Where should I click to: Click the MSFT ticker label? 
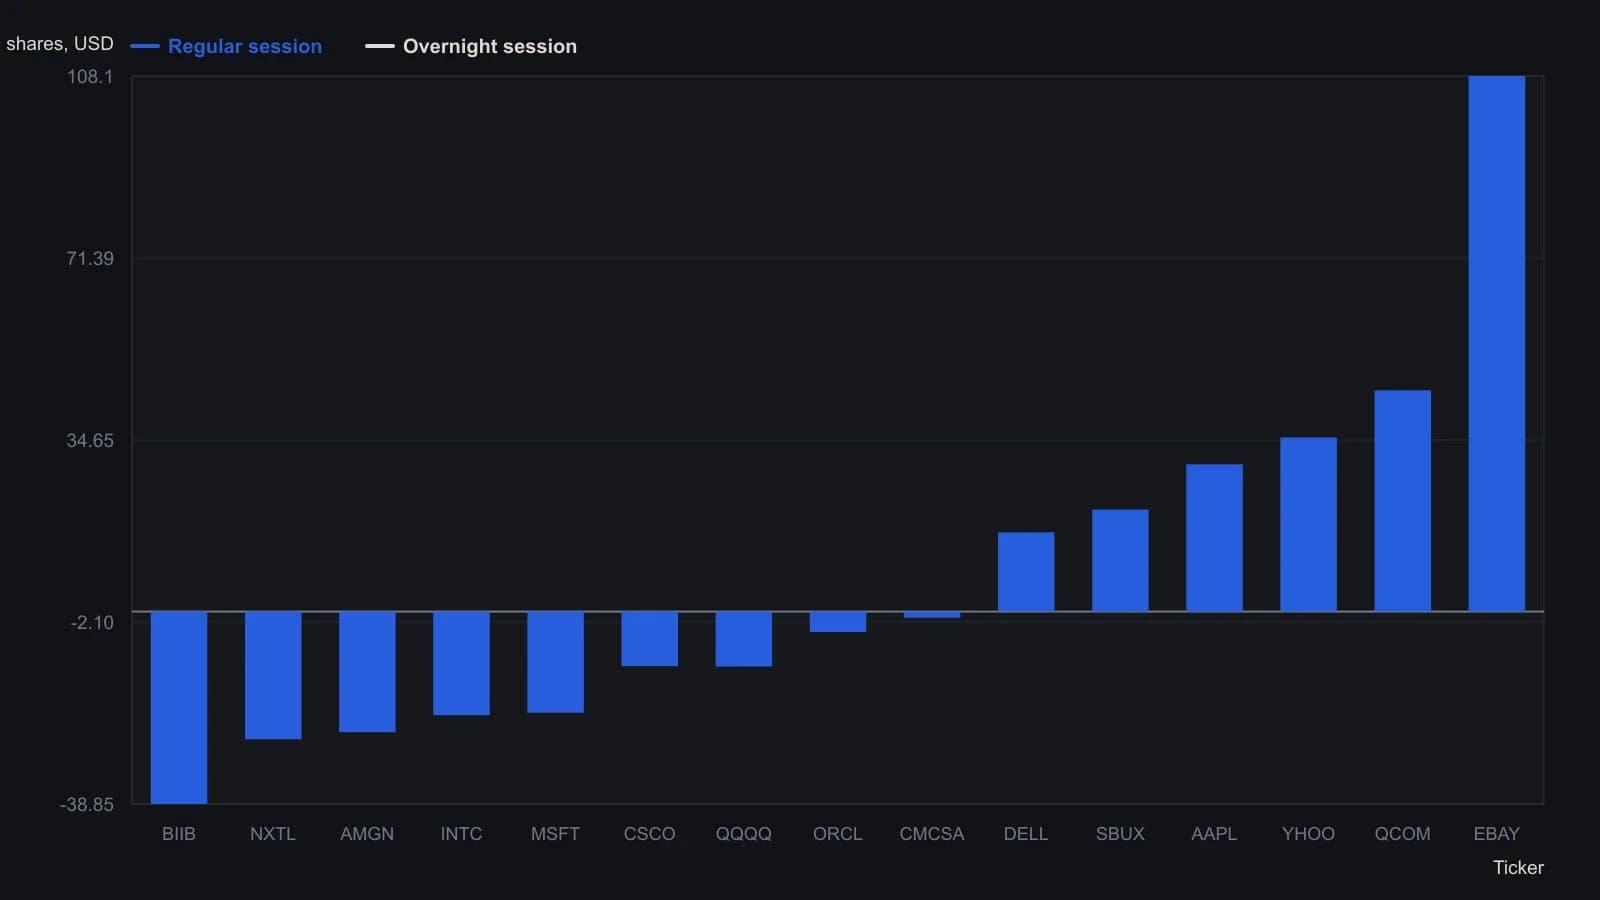pos(556,834)
